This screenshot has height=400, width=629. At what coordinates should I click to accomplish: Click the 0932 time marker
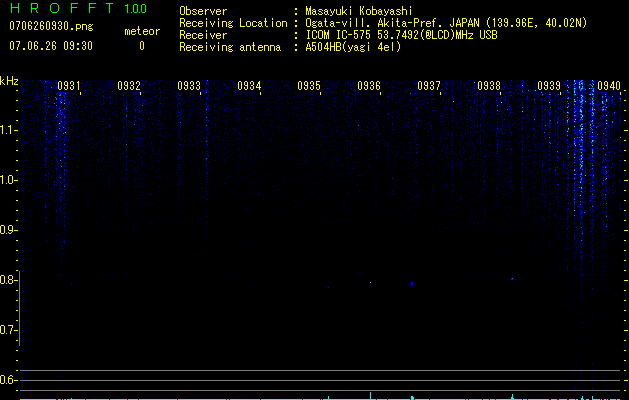[x=129, y=85]
